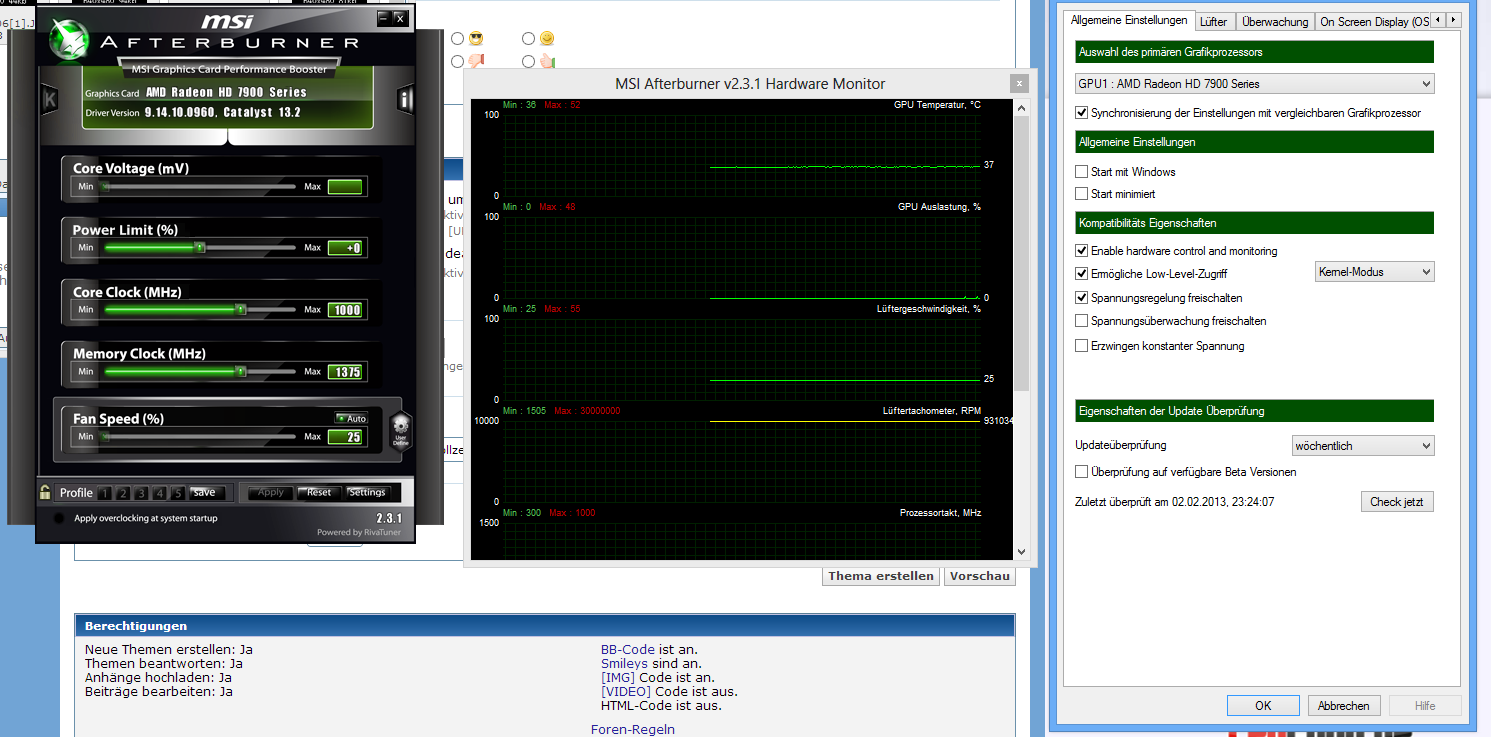Switch to On Screen Display tab

(x=1372, y=21)
